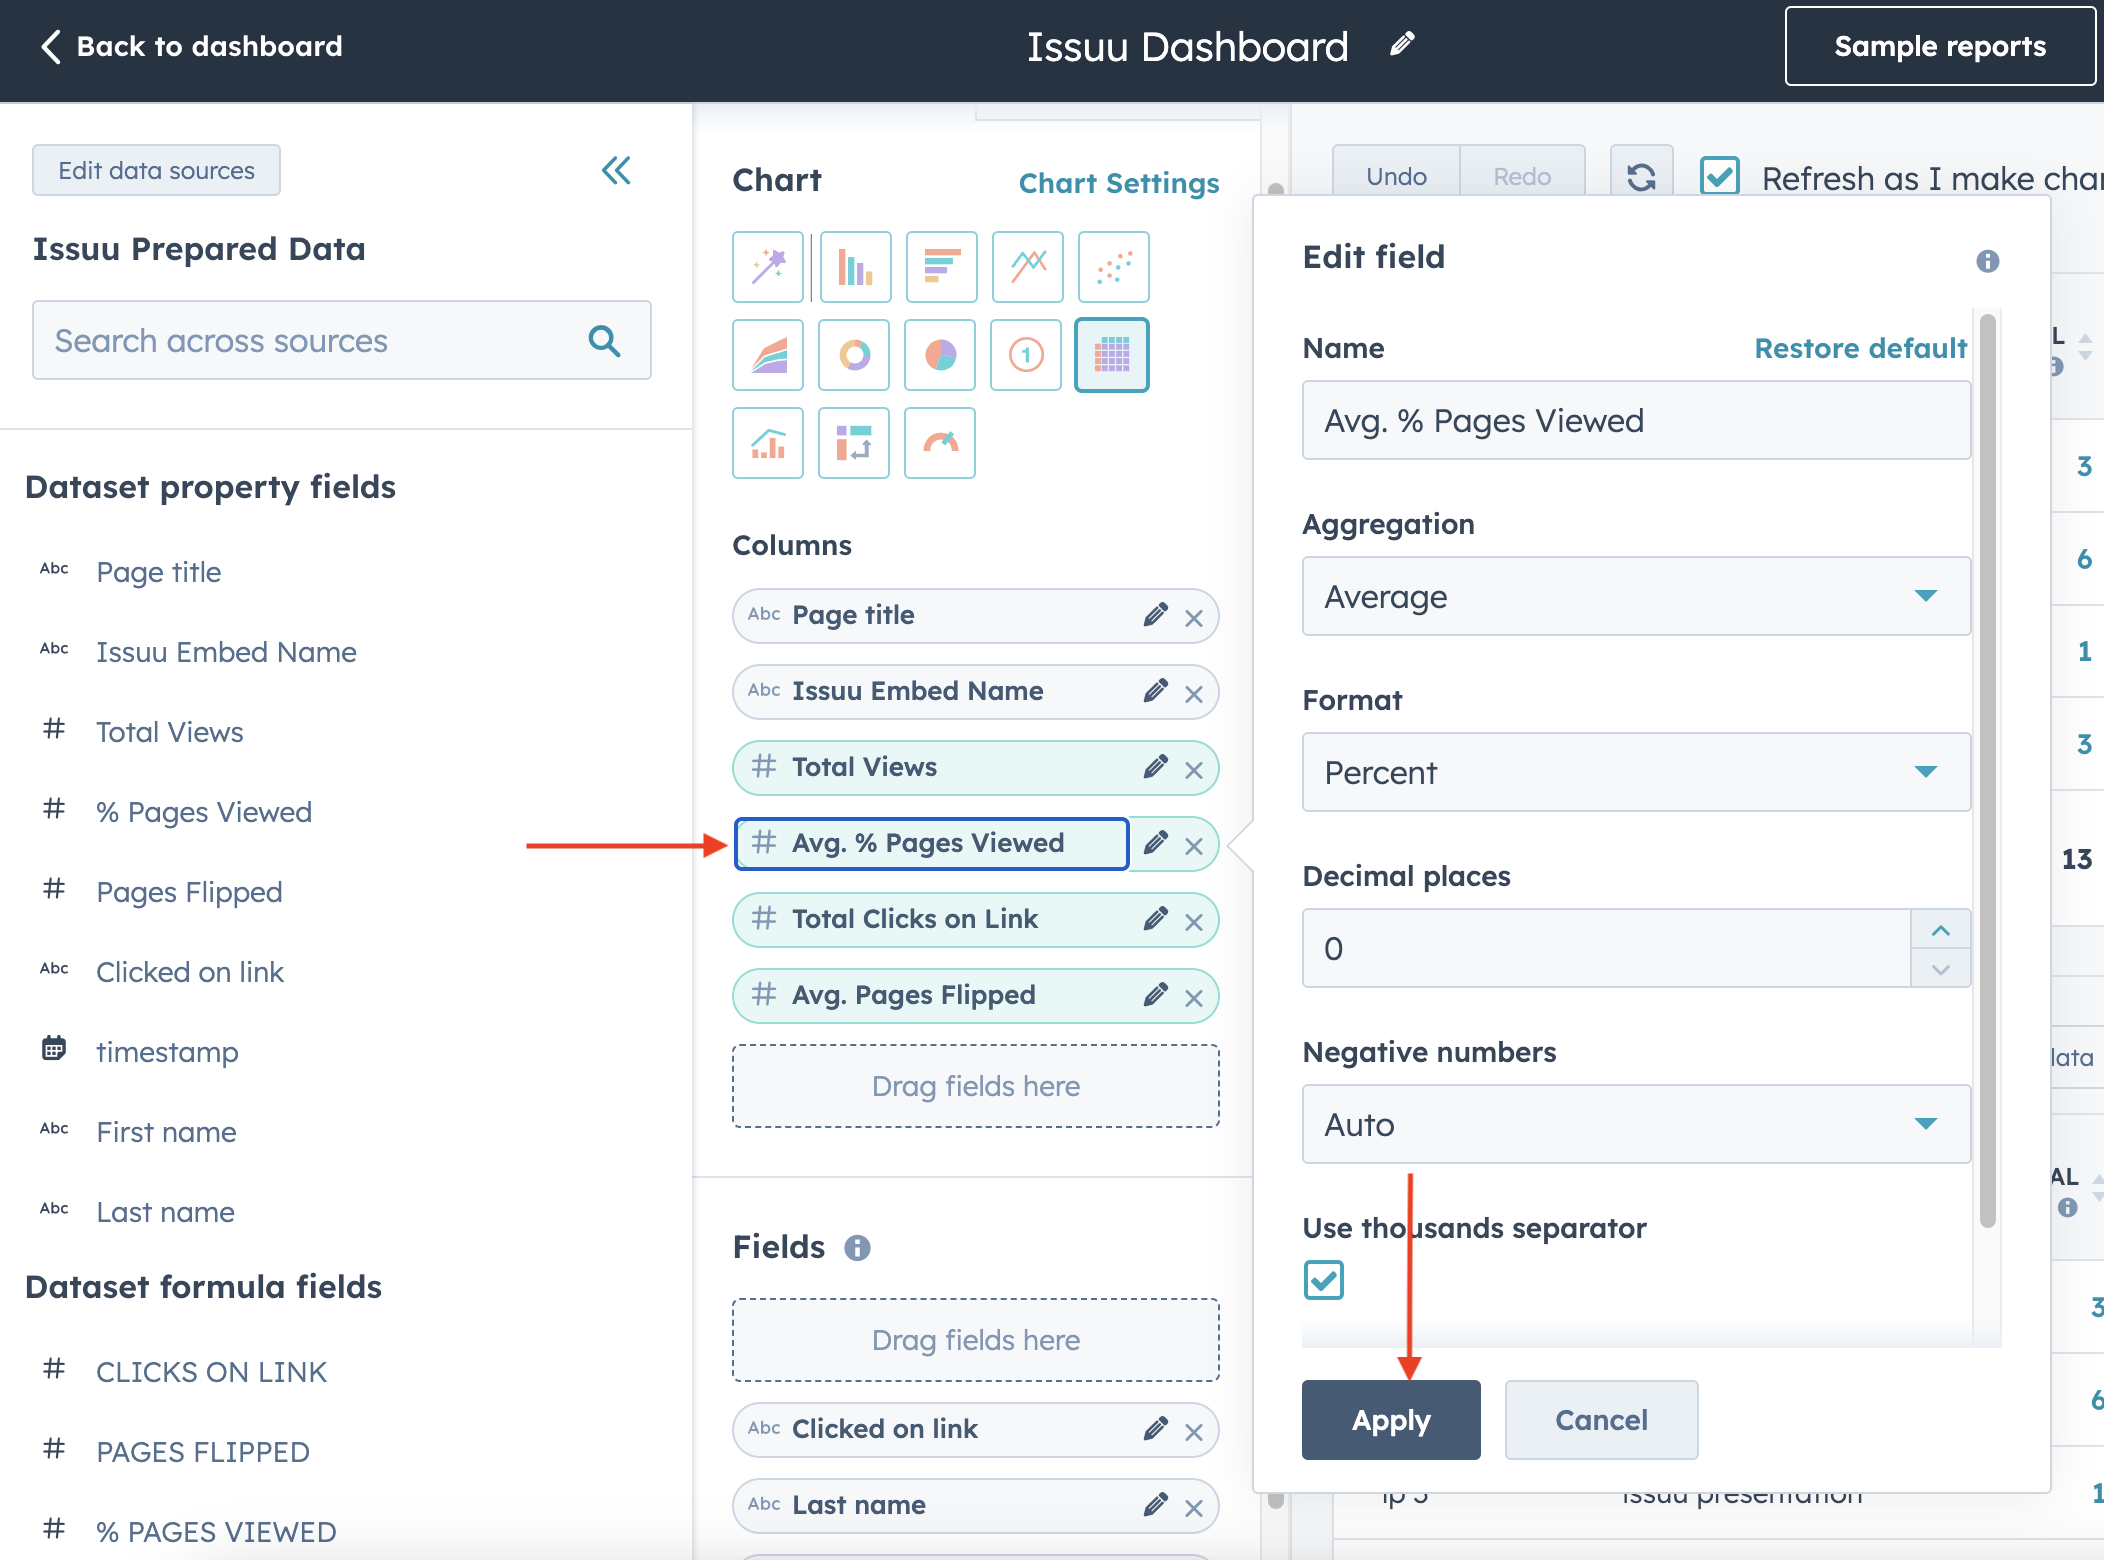This screenshot has height=1560, width=2104.
Task: Select the table chart type
Action: coord(1112,355)
